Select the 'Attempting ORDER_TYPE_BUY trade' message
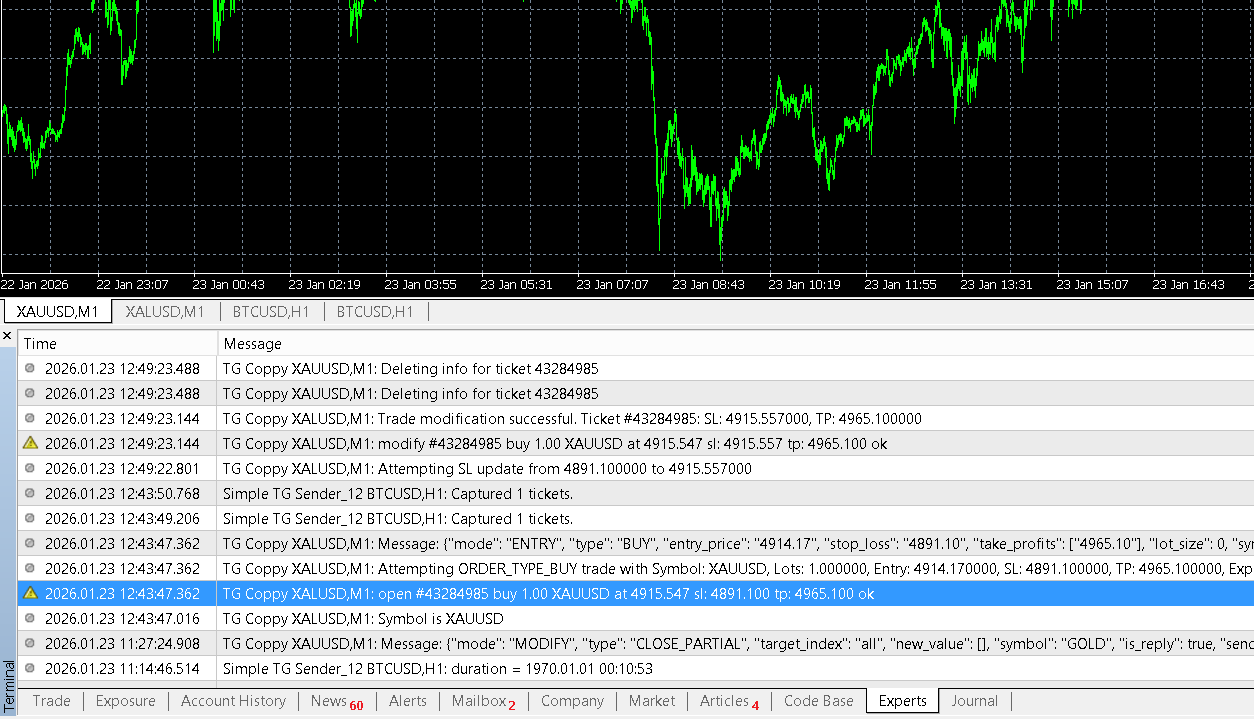This screenshot has height=719, width=1254. click(738, 568)
